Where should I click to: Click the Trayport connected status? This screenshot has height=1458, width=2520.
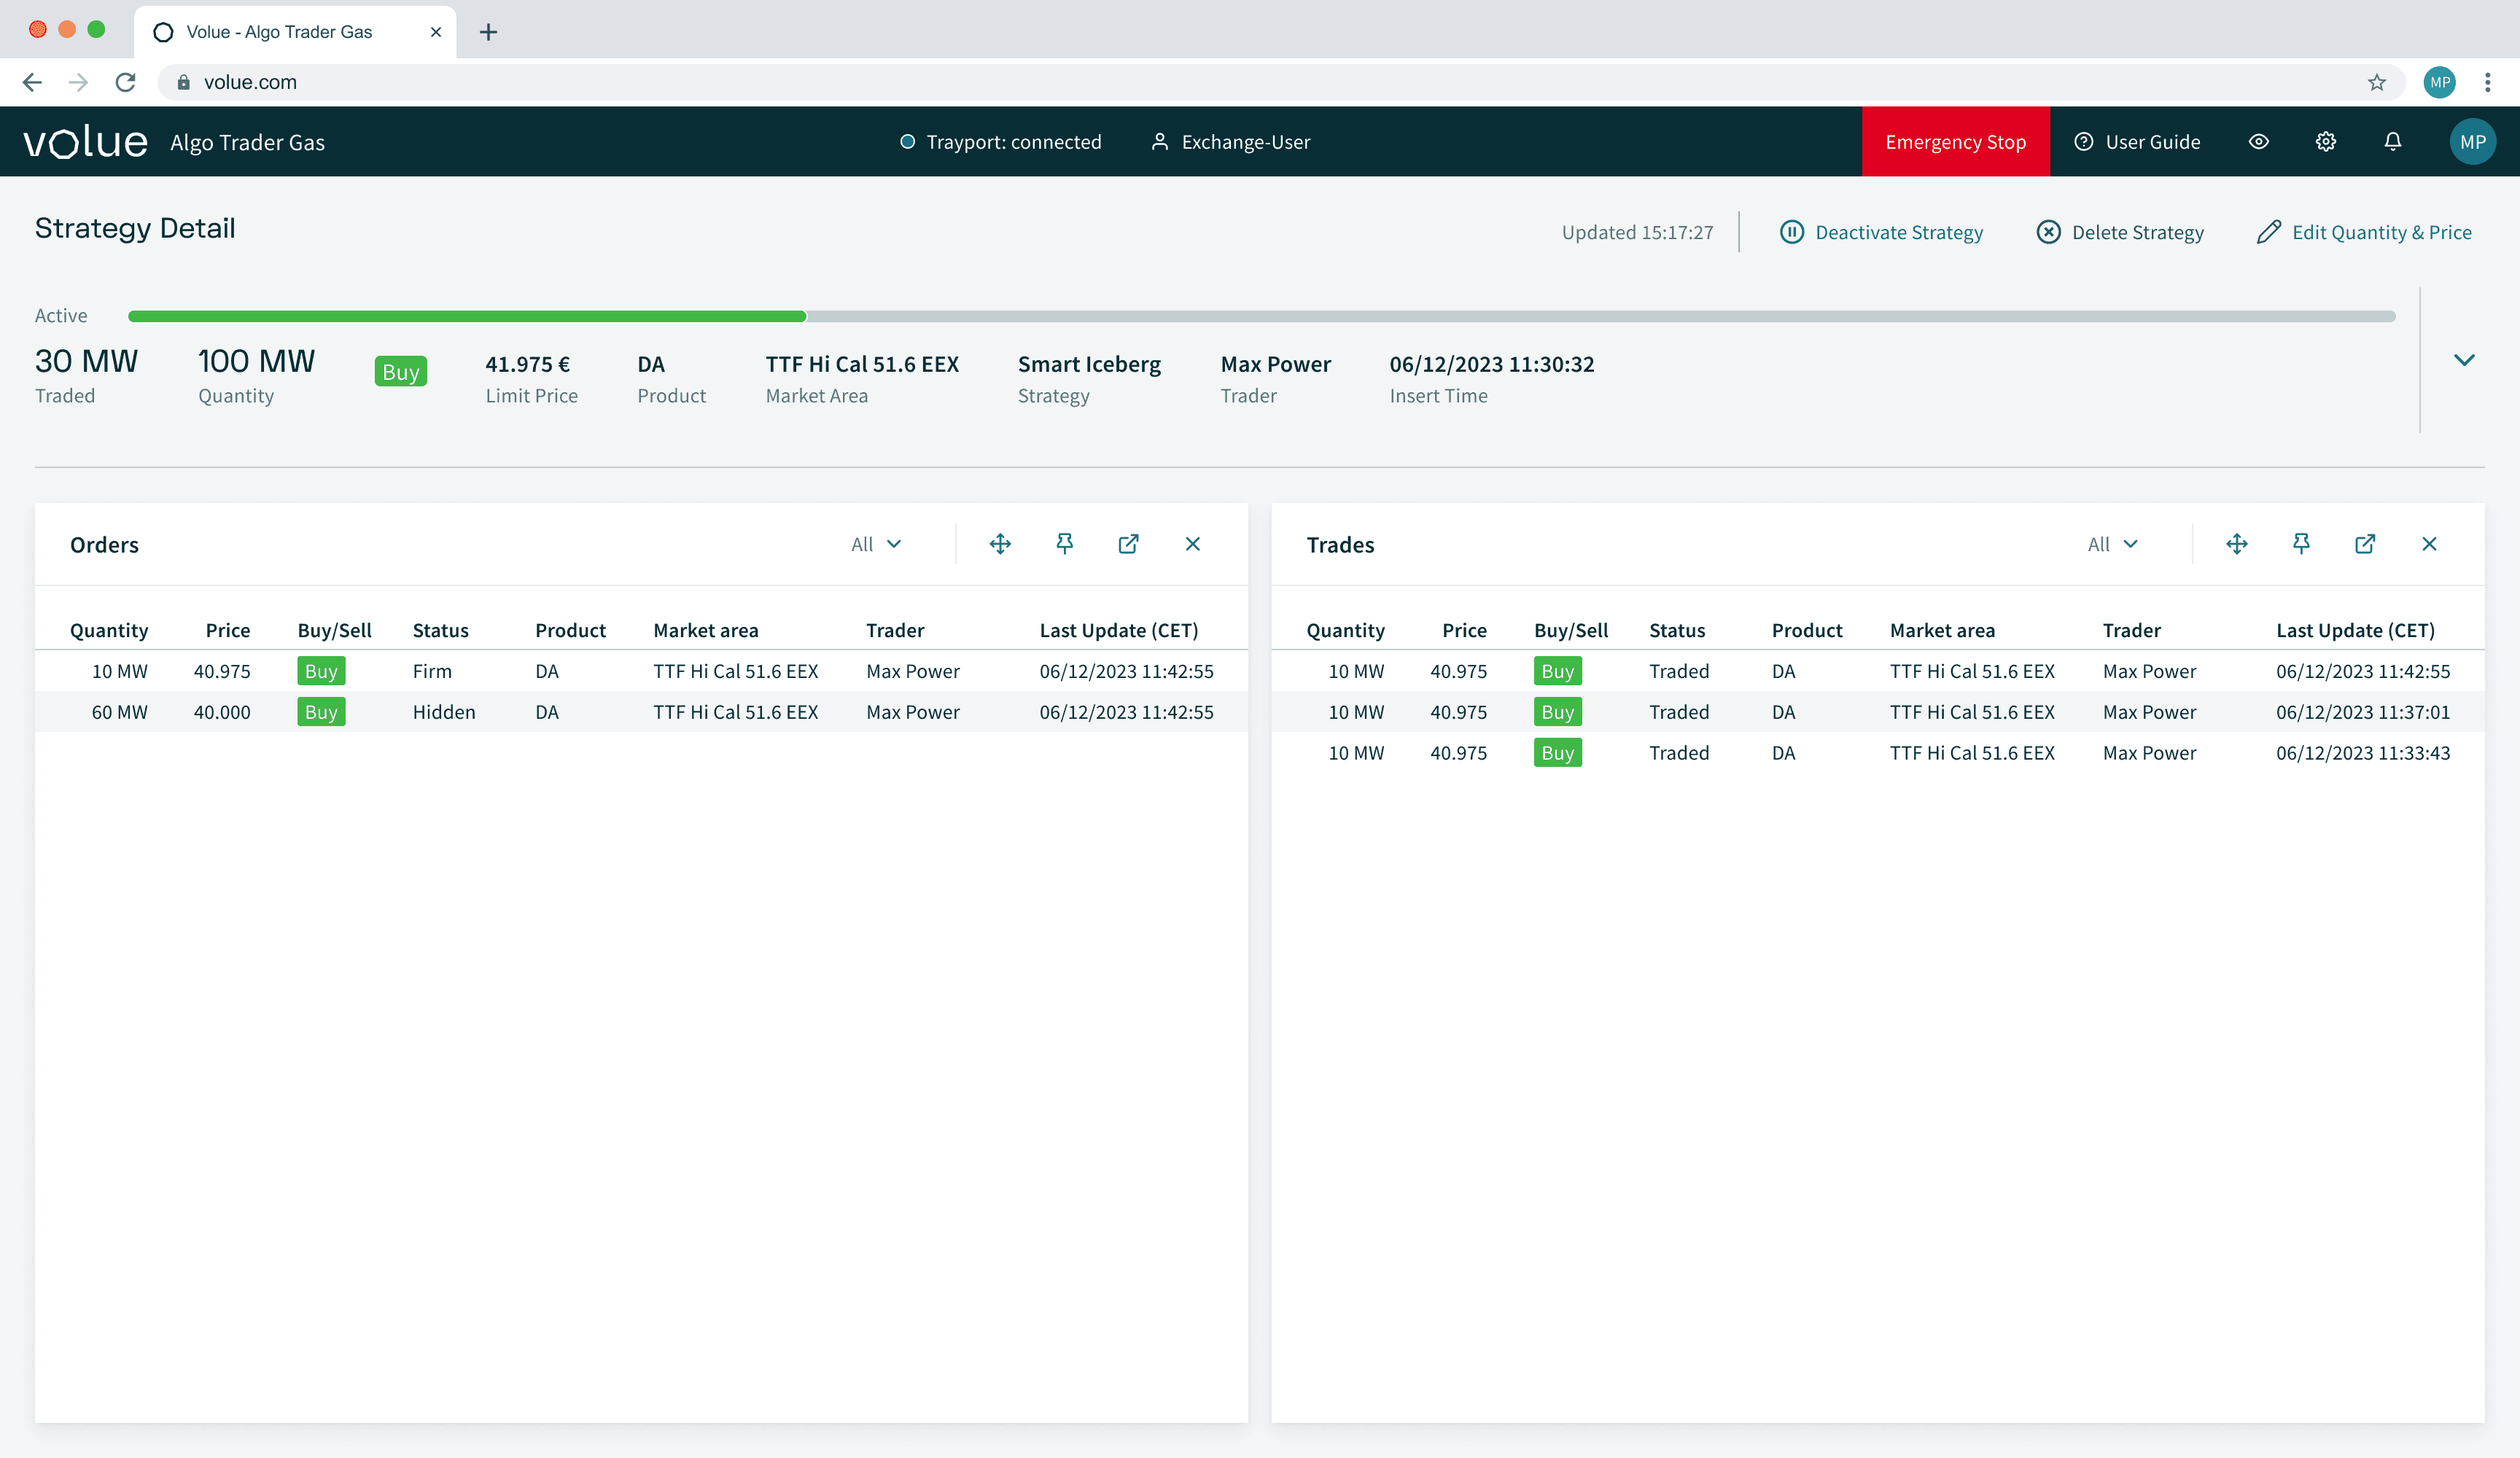(1000, 142)
